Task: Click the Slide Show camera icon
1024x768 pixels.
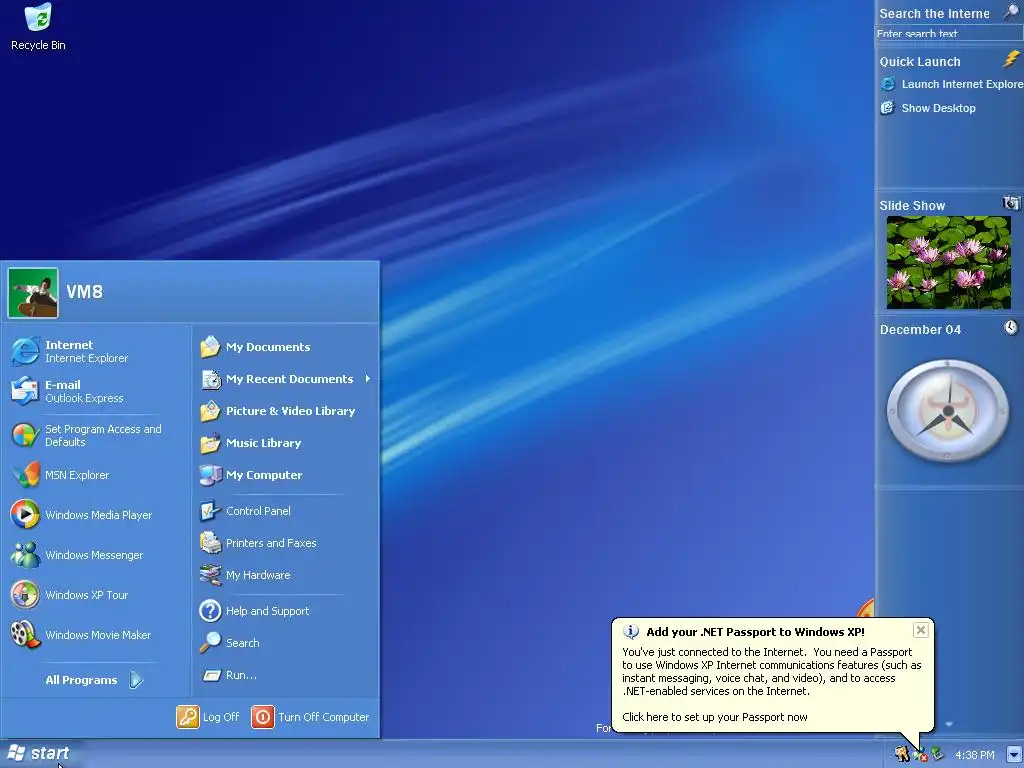Action: (x=1011, y=203)
